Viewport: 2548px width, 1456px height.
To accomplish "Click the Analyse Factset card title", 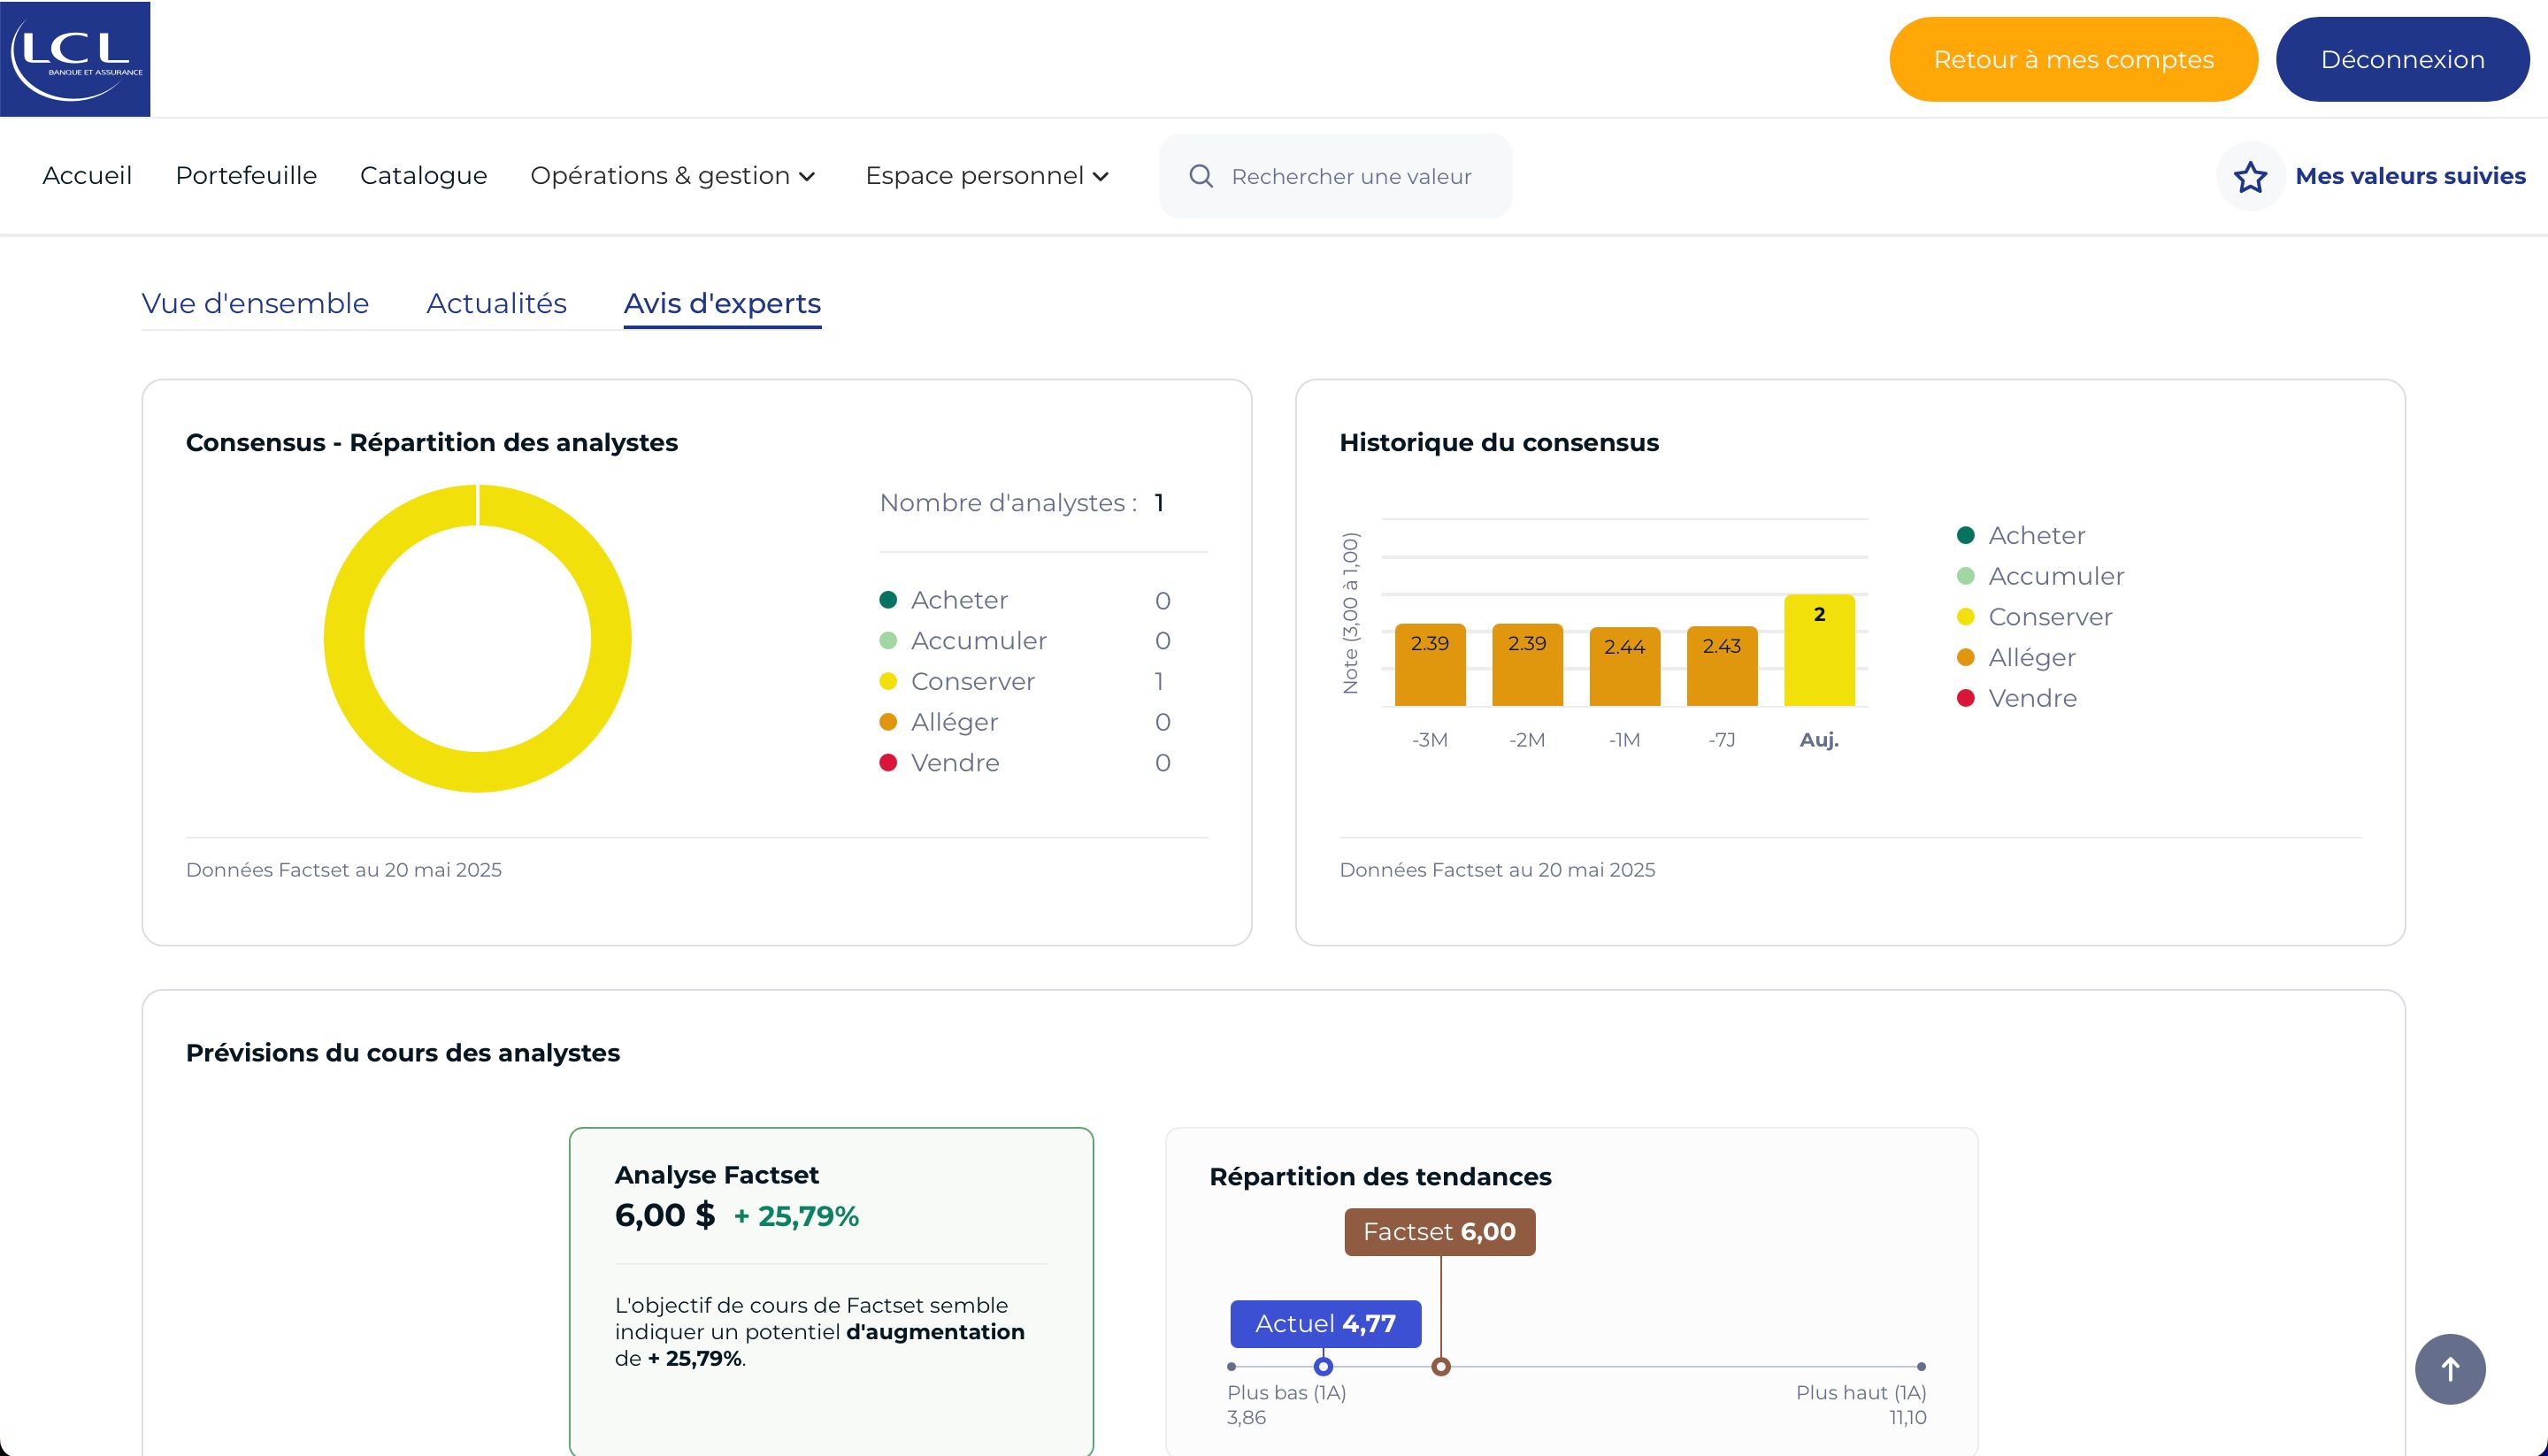I will click(716, 1174).
